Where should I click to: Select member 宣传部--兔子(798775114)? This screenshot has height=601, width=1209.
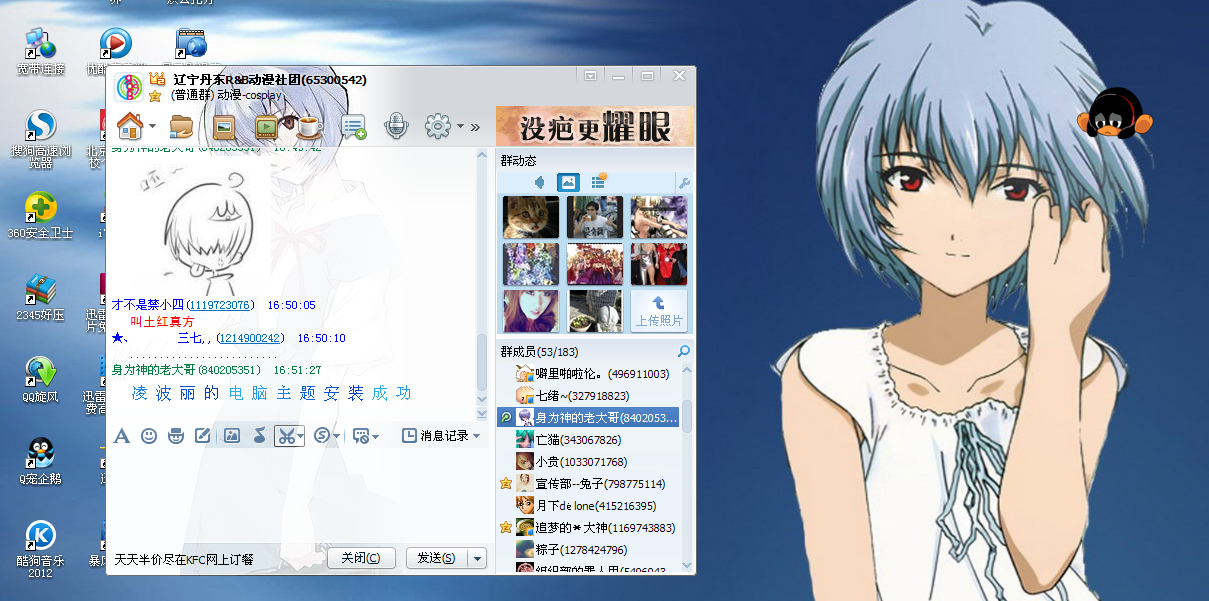pyautogui.click(x=588, y=483)
